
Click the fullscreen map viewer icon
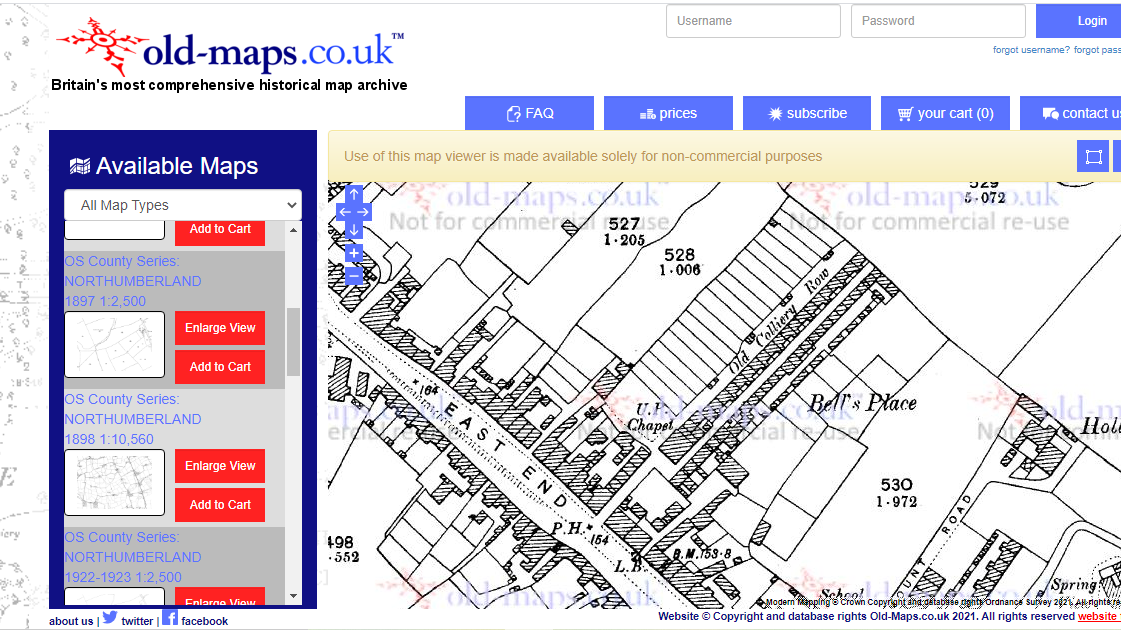pos(1093,156)
